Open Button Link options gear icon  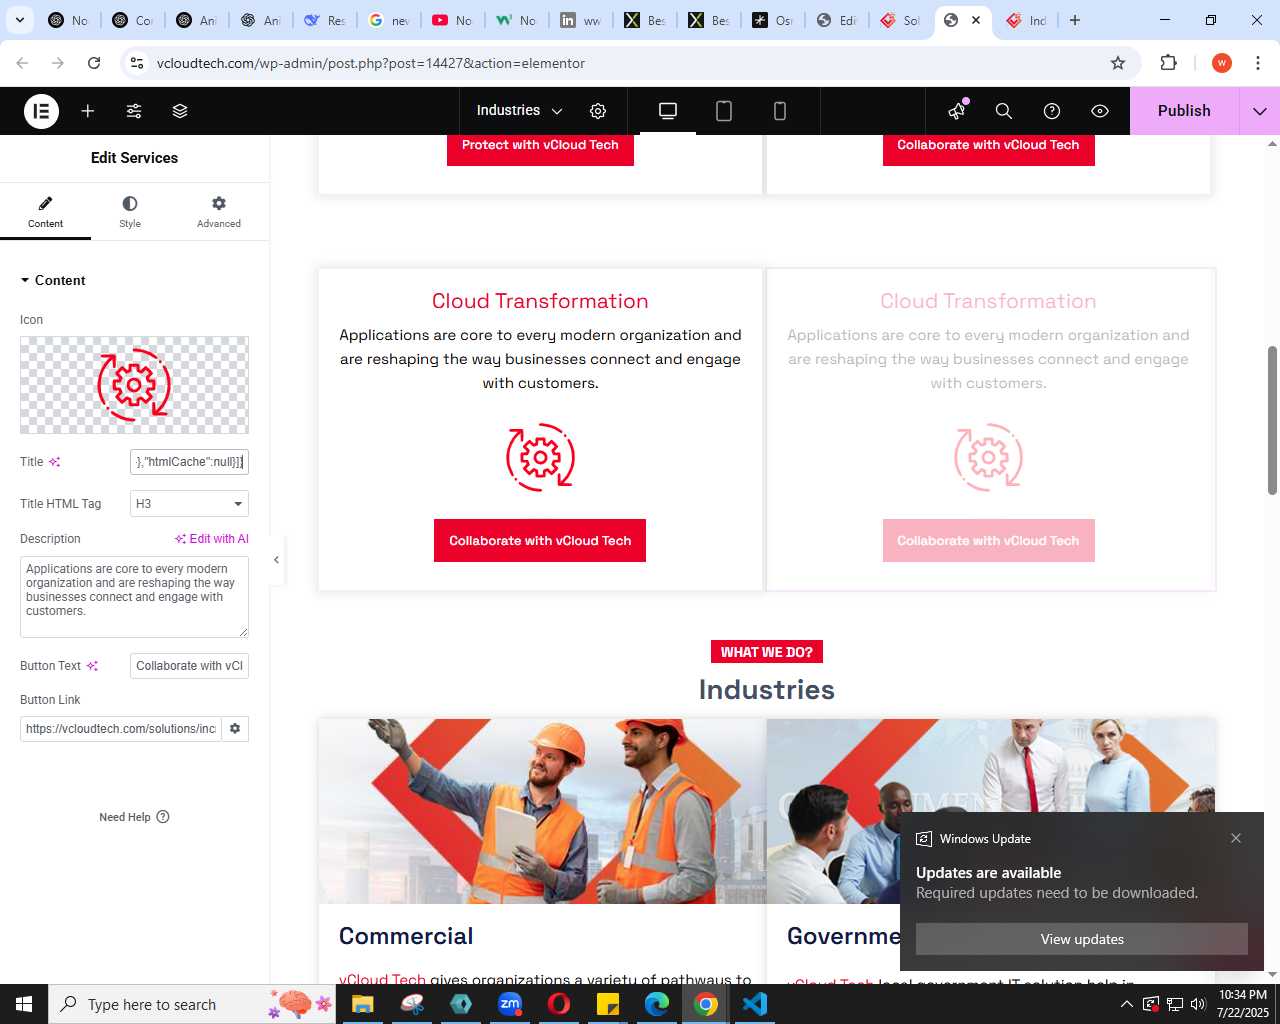click(235, 729)
